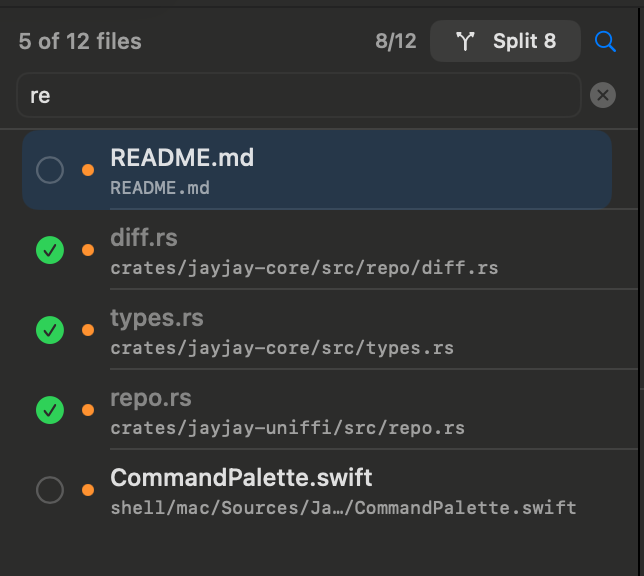Mark CommandPalette.swift as reviewed

coord(49,489)
